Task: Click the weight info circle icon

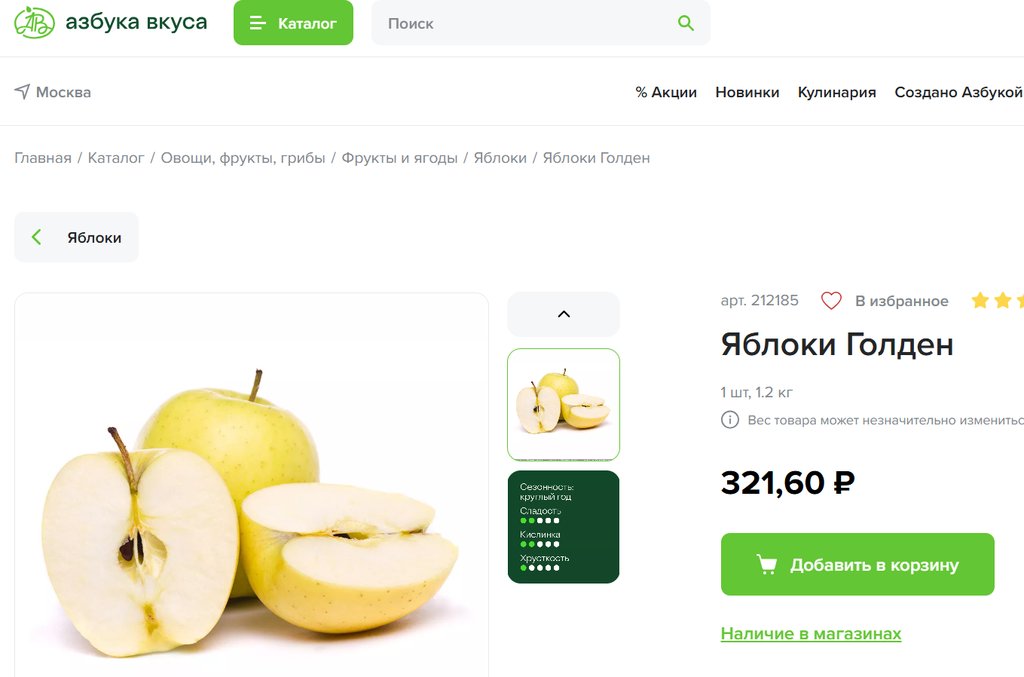Action: 729,420
